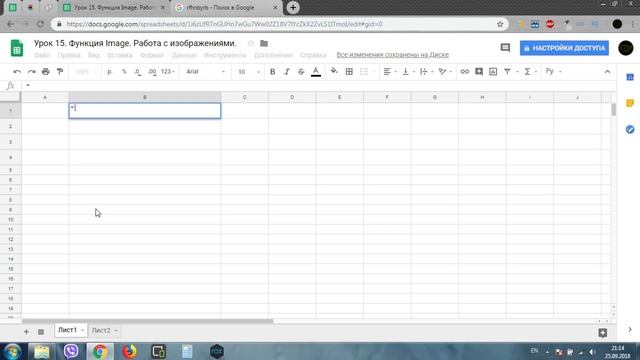This screenshot has width=640, height=360.
Task: Open the comments history
Action: click(505, 48)
